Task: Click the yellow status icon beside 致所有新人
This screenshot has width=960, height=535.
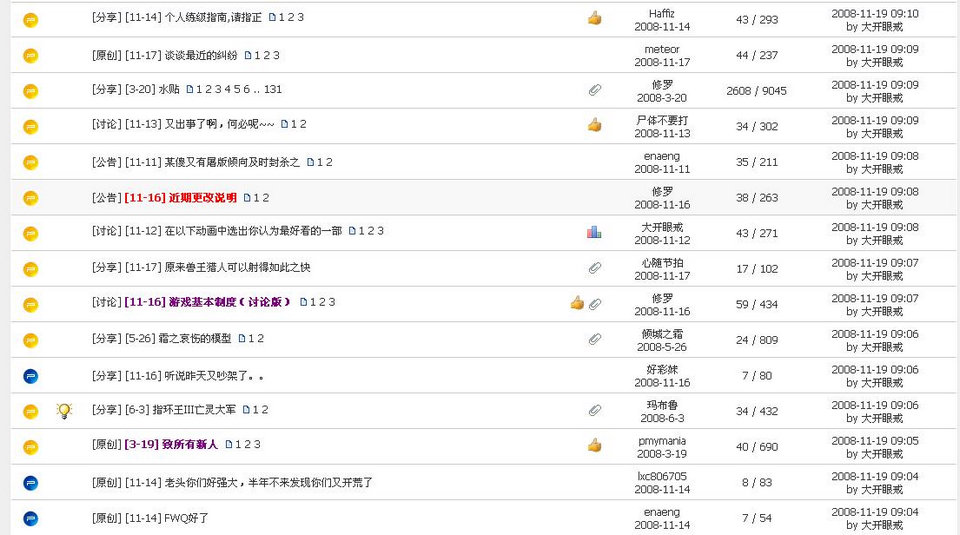Action: click(x=31, y=447)
